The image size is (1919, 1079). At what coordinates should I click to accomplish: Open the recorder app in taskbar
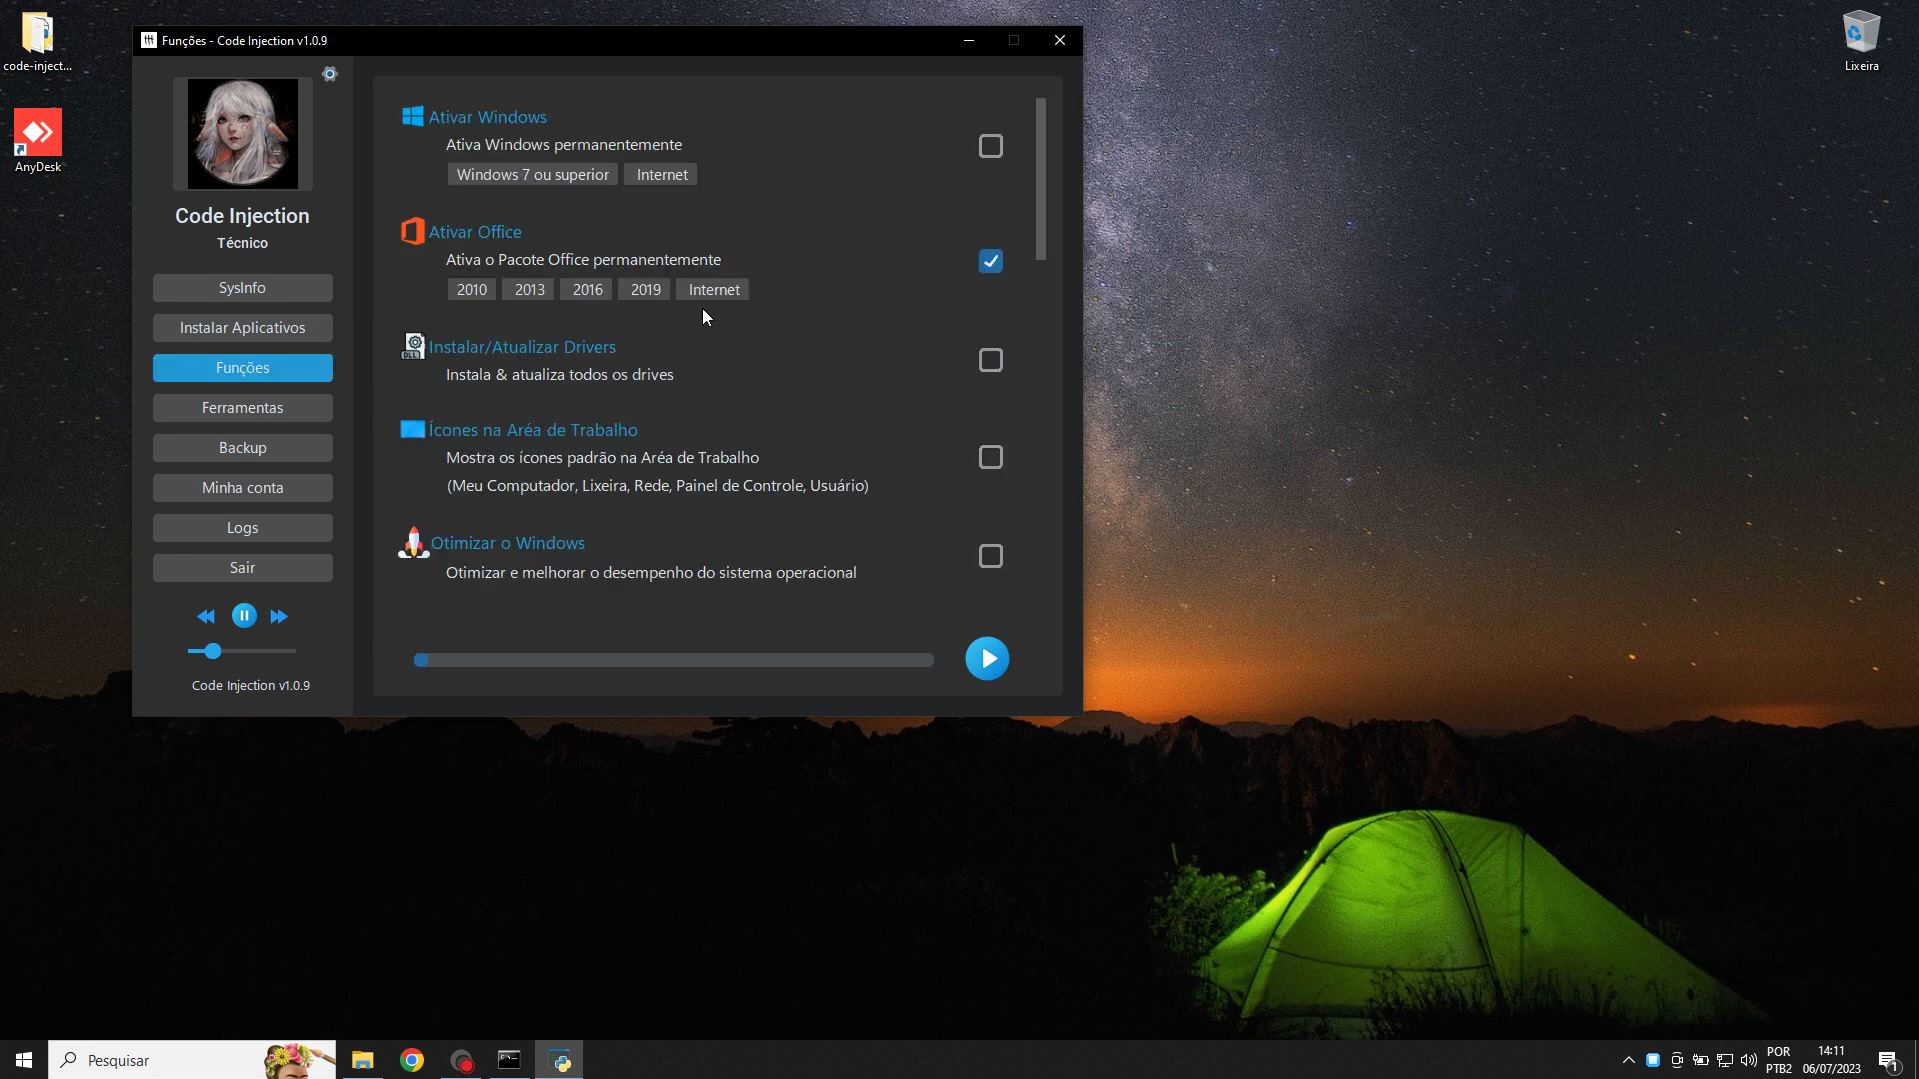point(461,1060)
